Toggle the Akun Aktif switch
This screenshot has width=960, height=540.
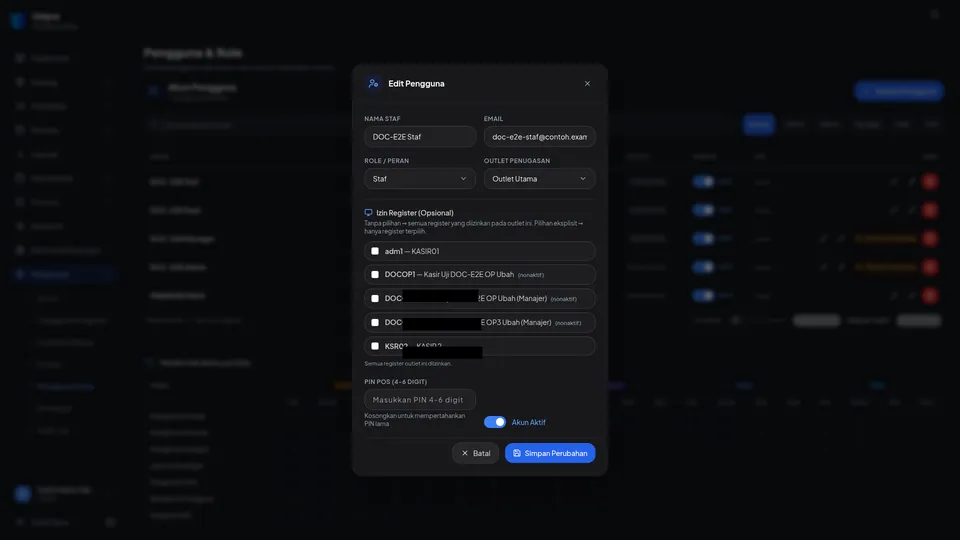coord(495,422)
